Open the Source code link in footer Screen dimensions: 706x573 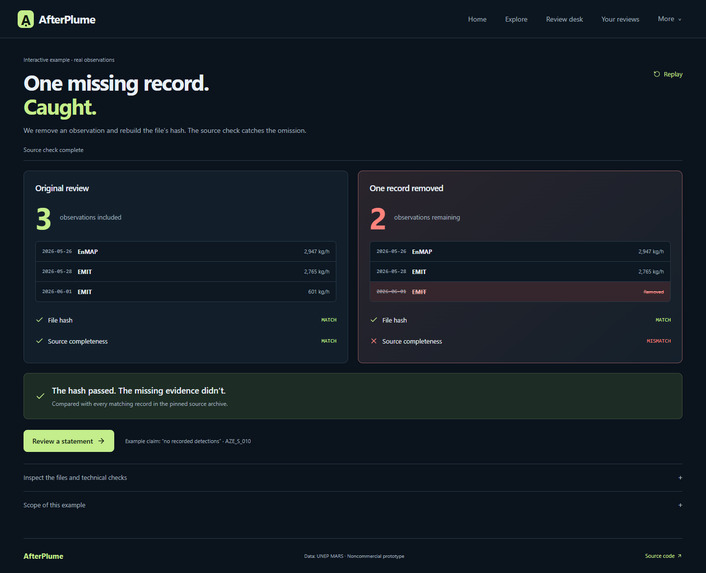pos(663,556)
